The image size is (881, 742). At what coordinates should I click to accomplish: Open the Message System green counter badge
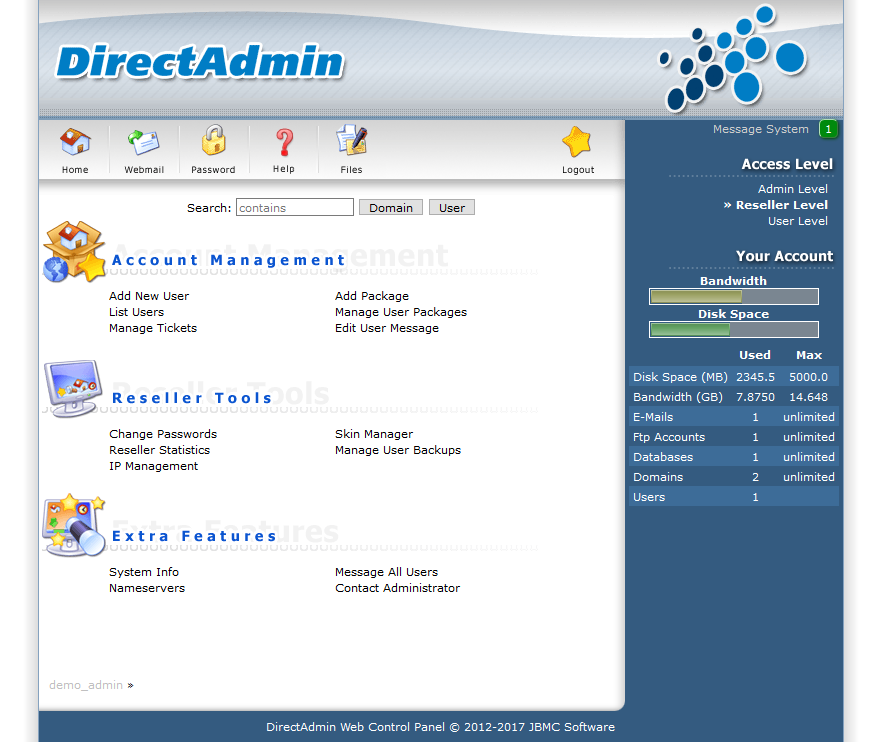coord(828,129)
